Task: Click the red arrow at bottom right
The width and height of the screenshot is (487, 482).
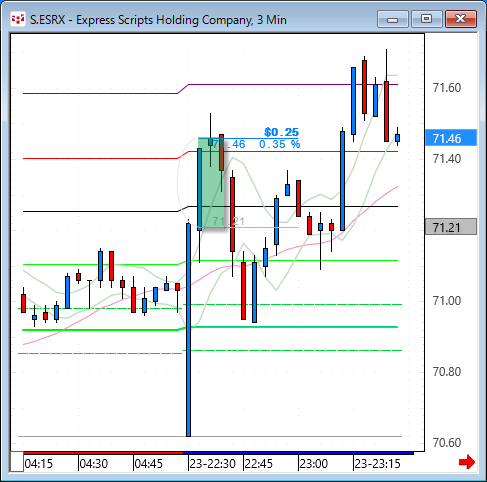Action: pyautogui.click(x=467, y=462)
